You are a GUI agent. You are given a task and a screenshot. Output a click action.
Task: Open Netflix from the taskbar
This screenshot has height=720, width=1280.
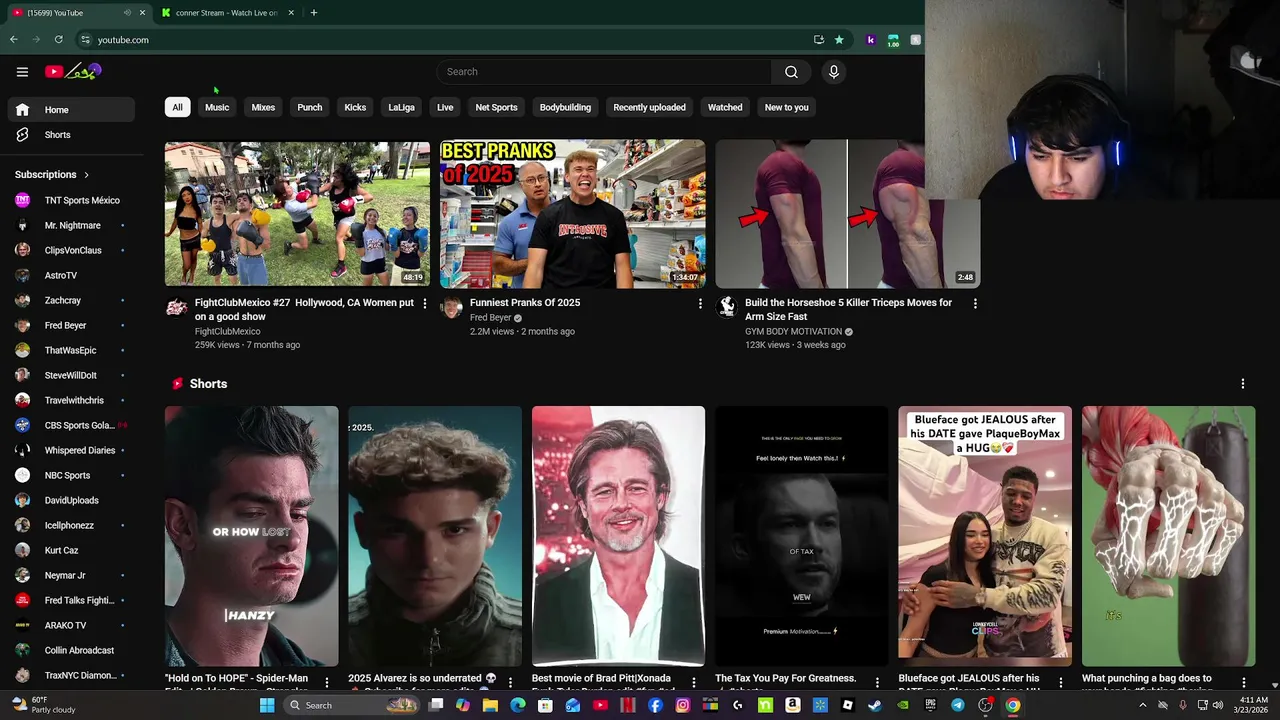coord(628,705)
